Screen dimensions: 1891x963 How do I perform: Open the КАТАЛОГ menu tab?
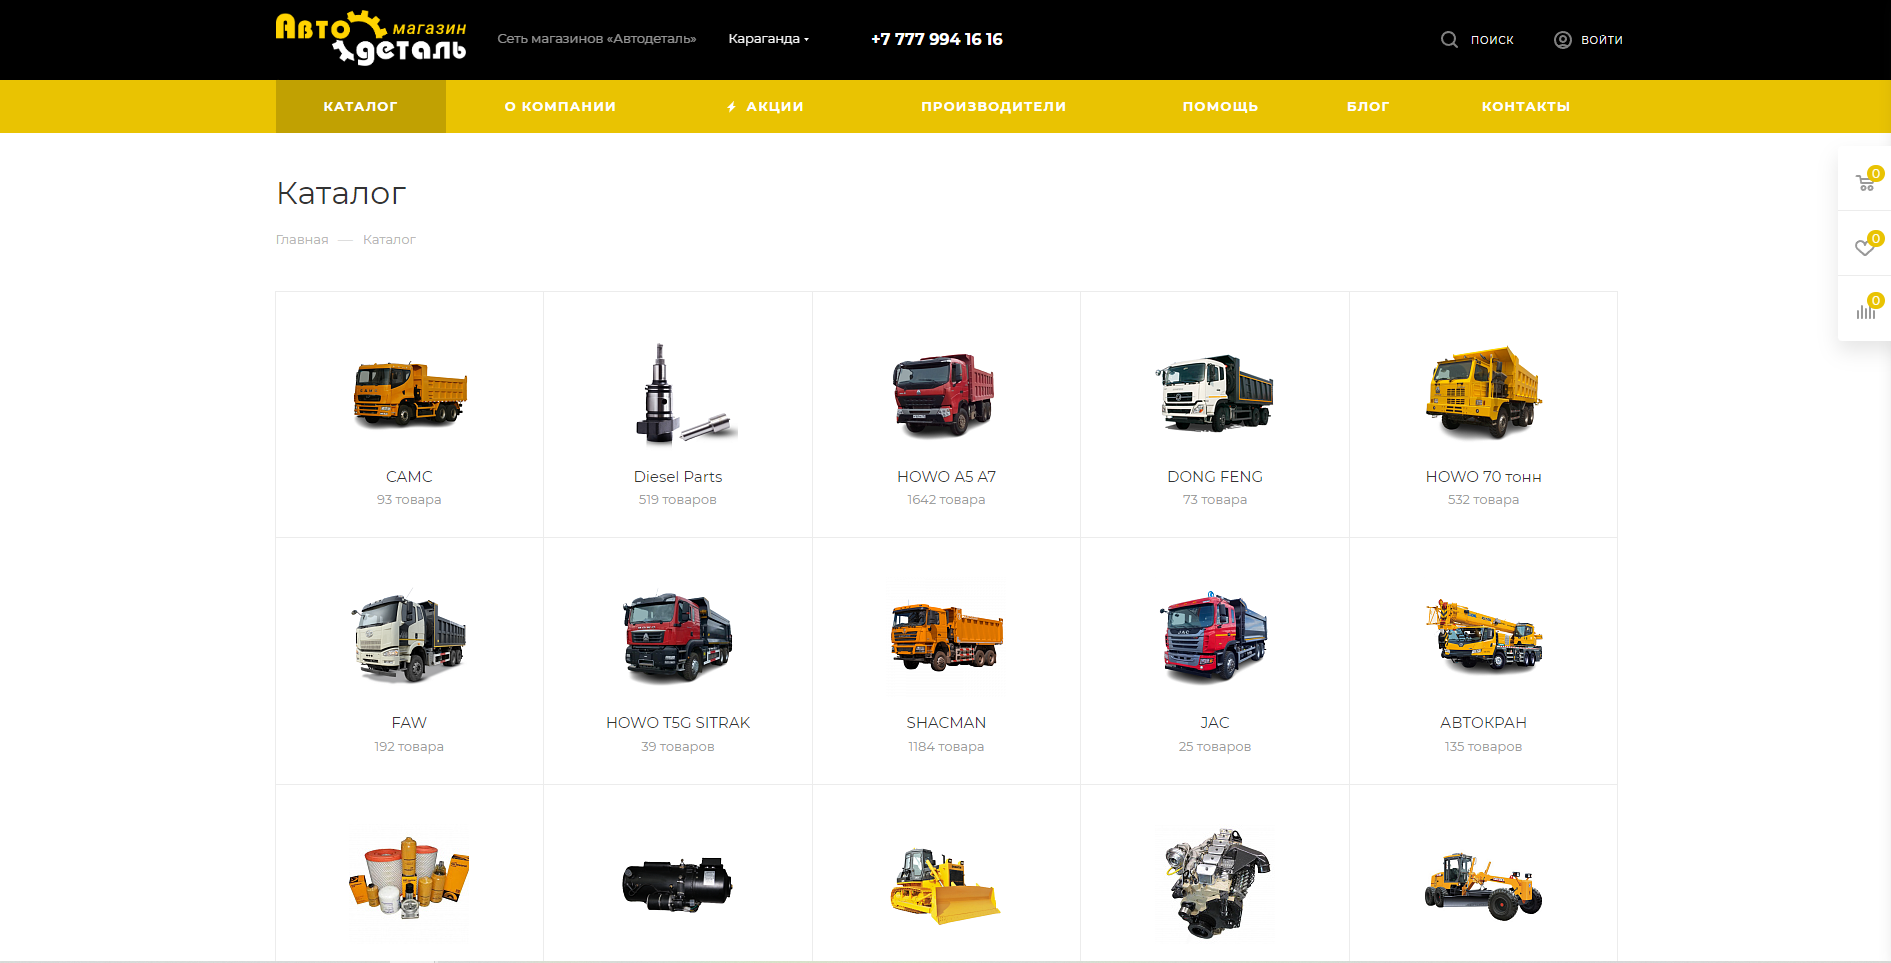360,106
